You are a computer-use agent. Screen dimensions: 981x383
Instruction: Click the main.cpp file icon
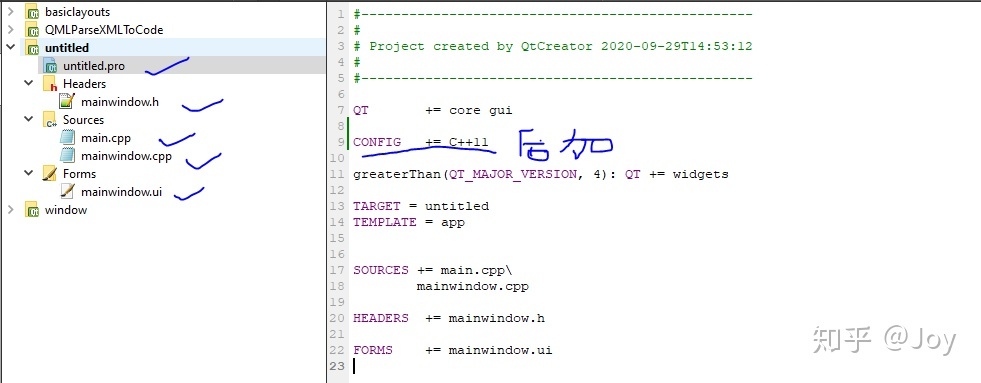tap(68, 138)
